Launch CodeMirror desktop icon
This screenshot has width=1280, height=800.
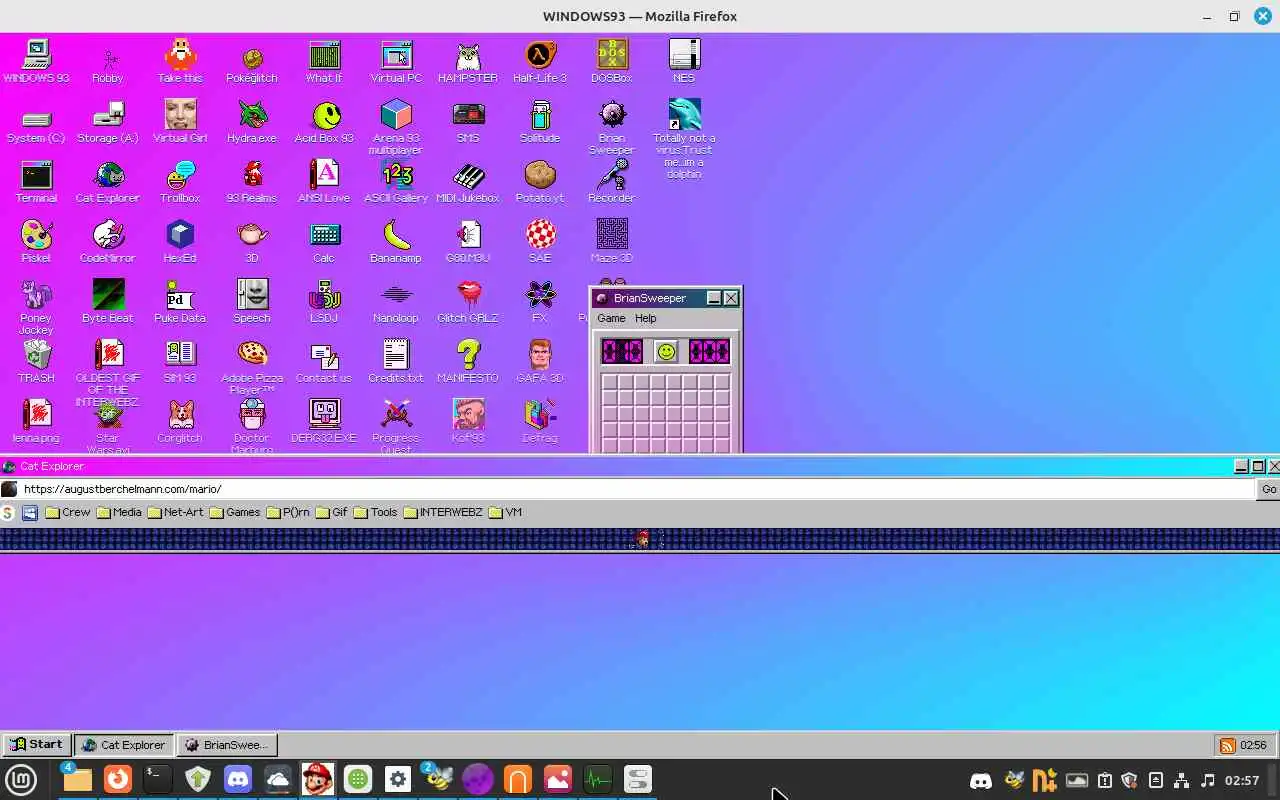pos(108,241)
